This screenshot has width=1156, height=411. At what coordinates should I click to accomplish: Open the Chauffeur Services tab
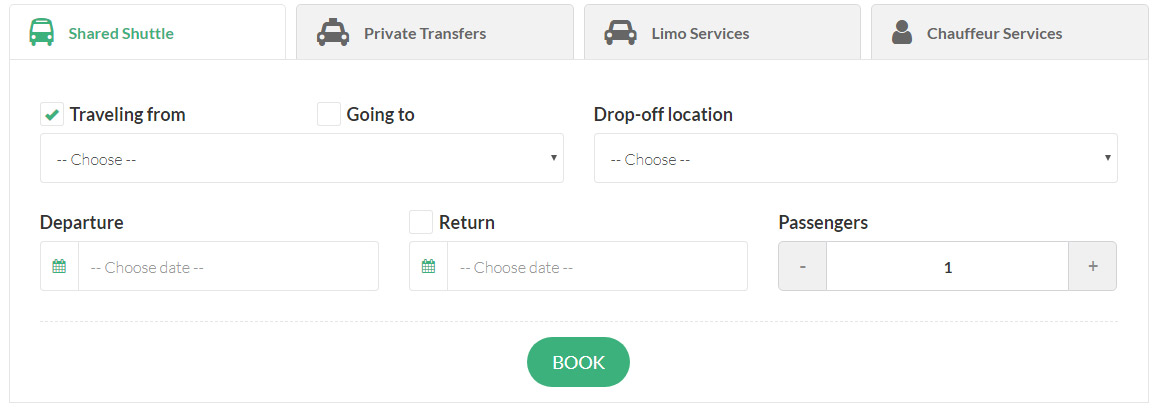point(1009,32)
